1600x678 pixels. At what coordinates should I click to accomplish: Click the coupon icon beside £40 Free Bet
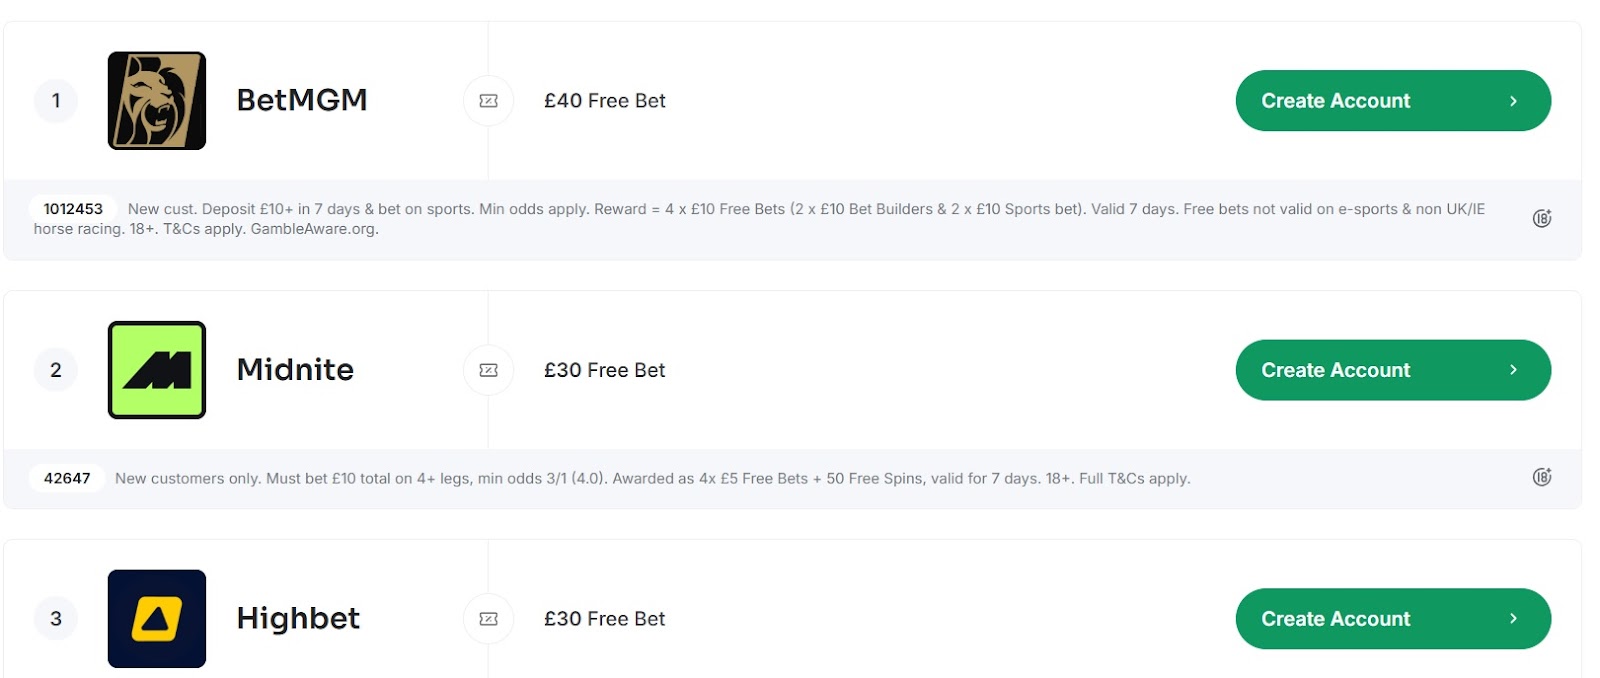pyautogui.click(x=488, y=101)
